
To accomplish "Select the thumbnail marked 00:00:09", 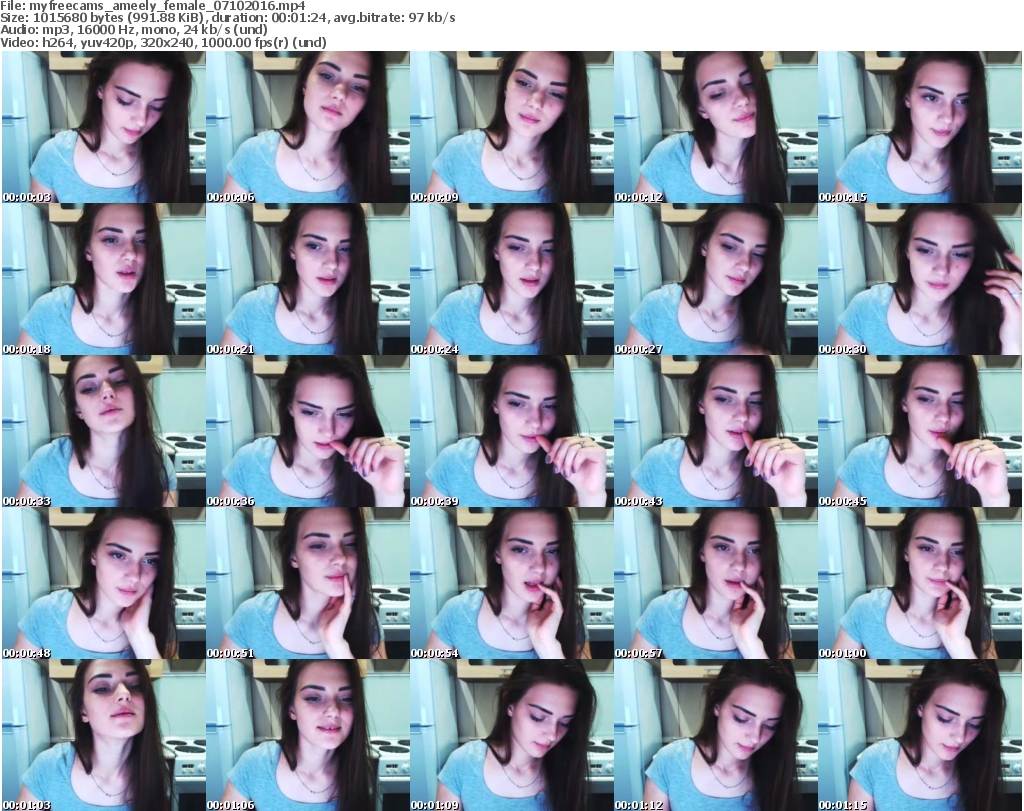I will click(x=511, y=127).
